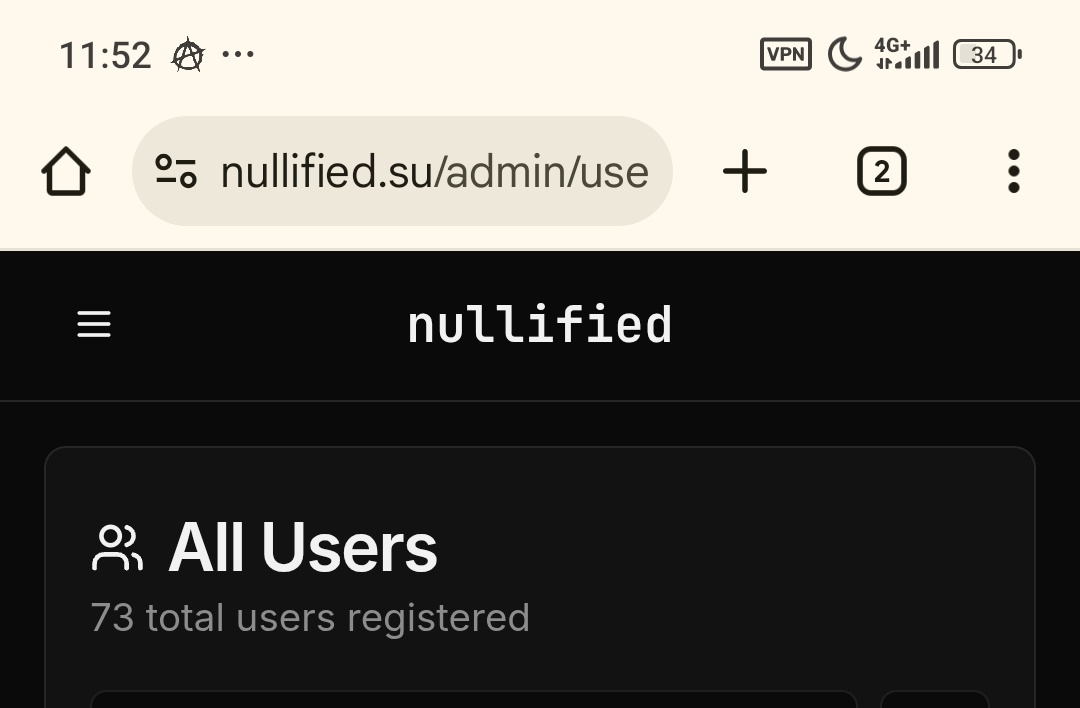Screen dimensions: 1080x708
Task: Tap the 4G+ signal strength indicator
Action: click(x=906, y=54)
